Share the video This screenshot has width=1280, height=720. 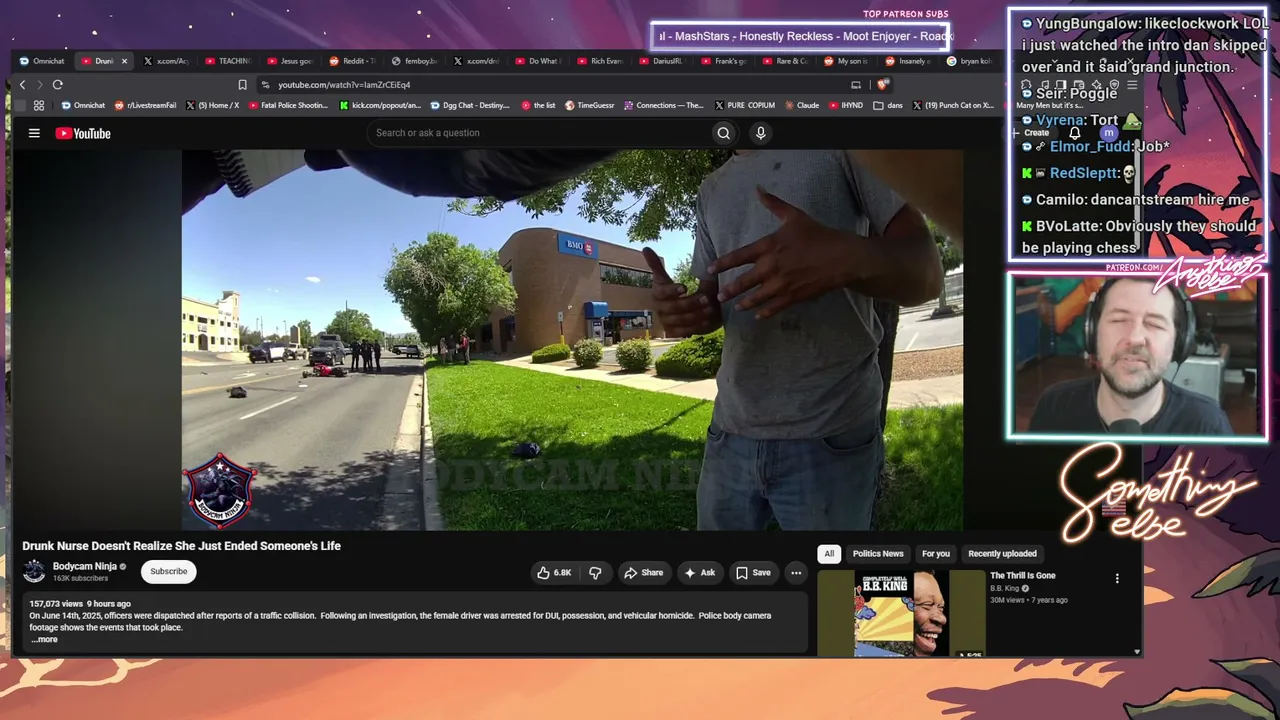pos(643,573)
